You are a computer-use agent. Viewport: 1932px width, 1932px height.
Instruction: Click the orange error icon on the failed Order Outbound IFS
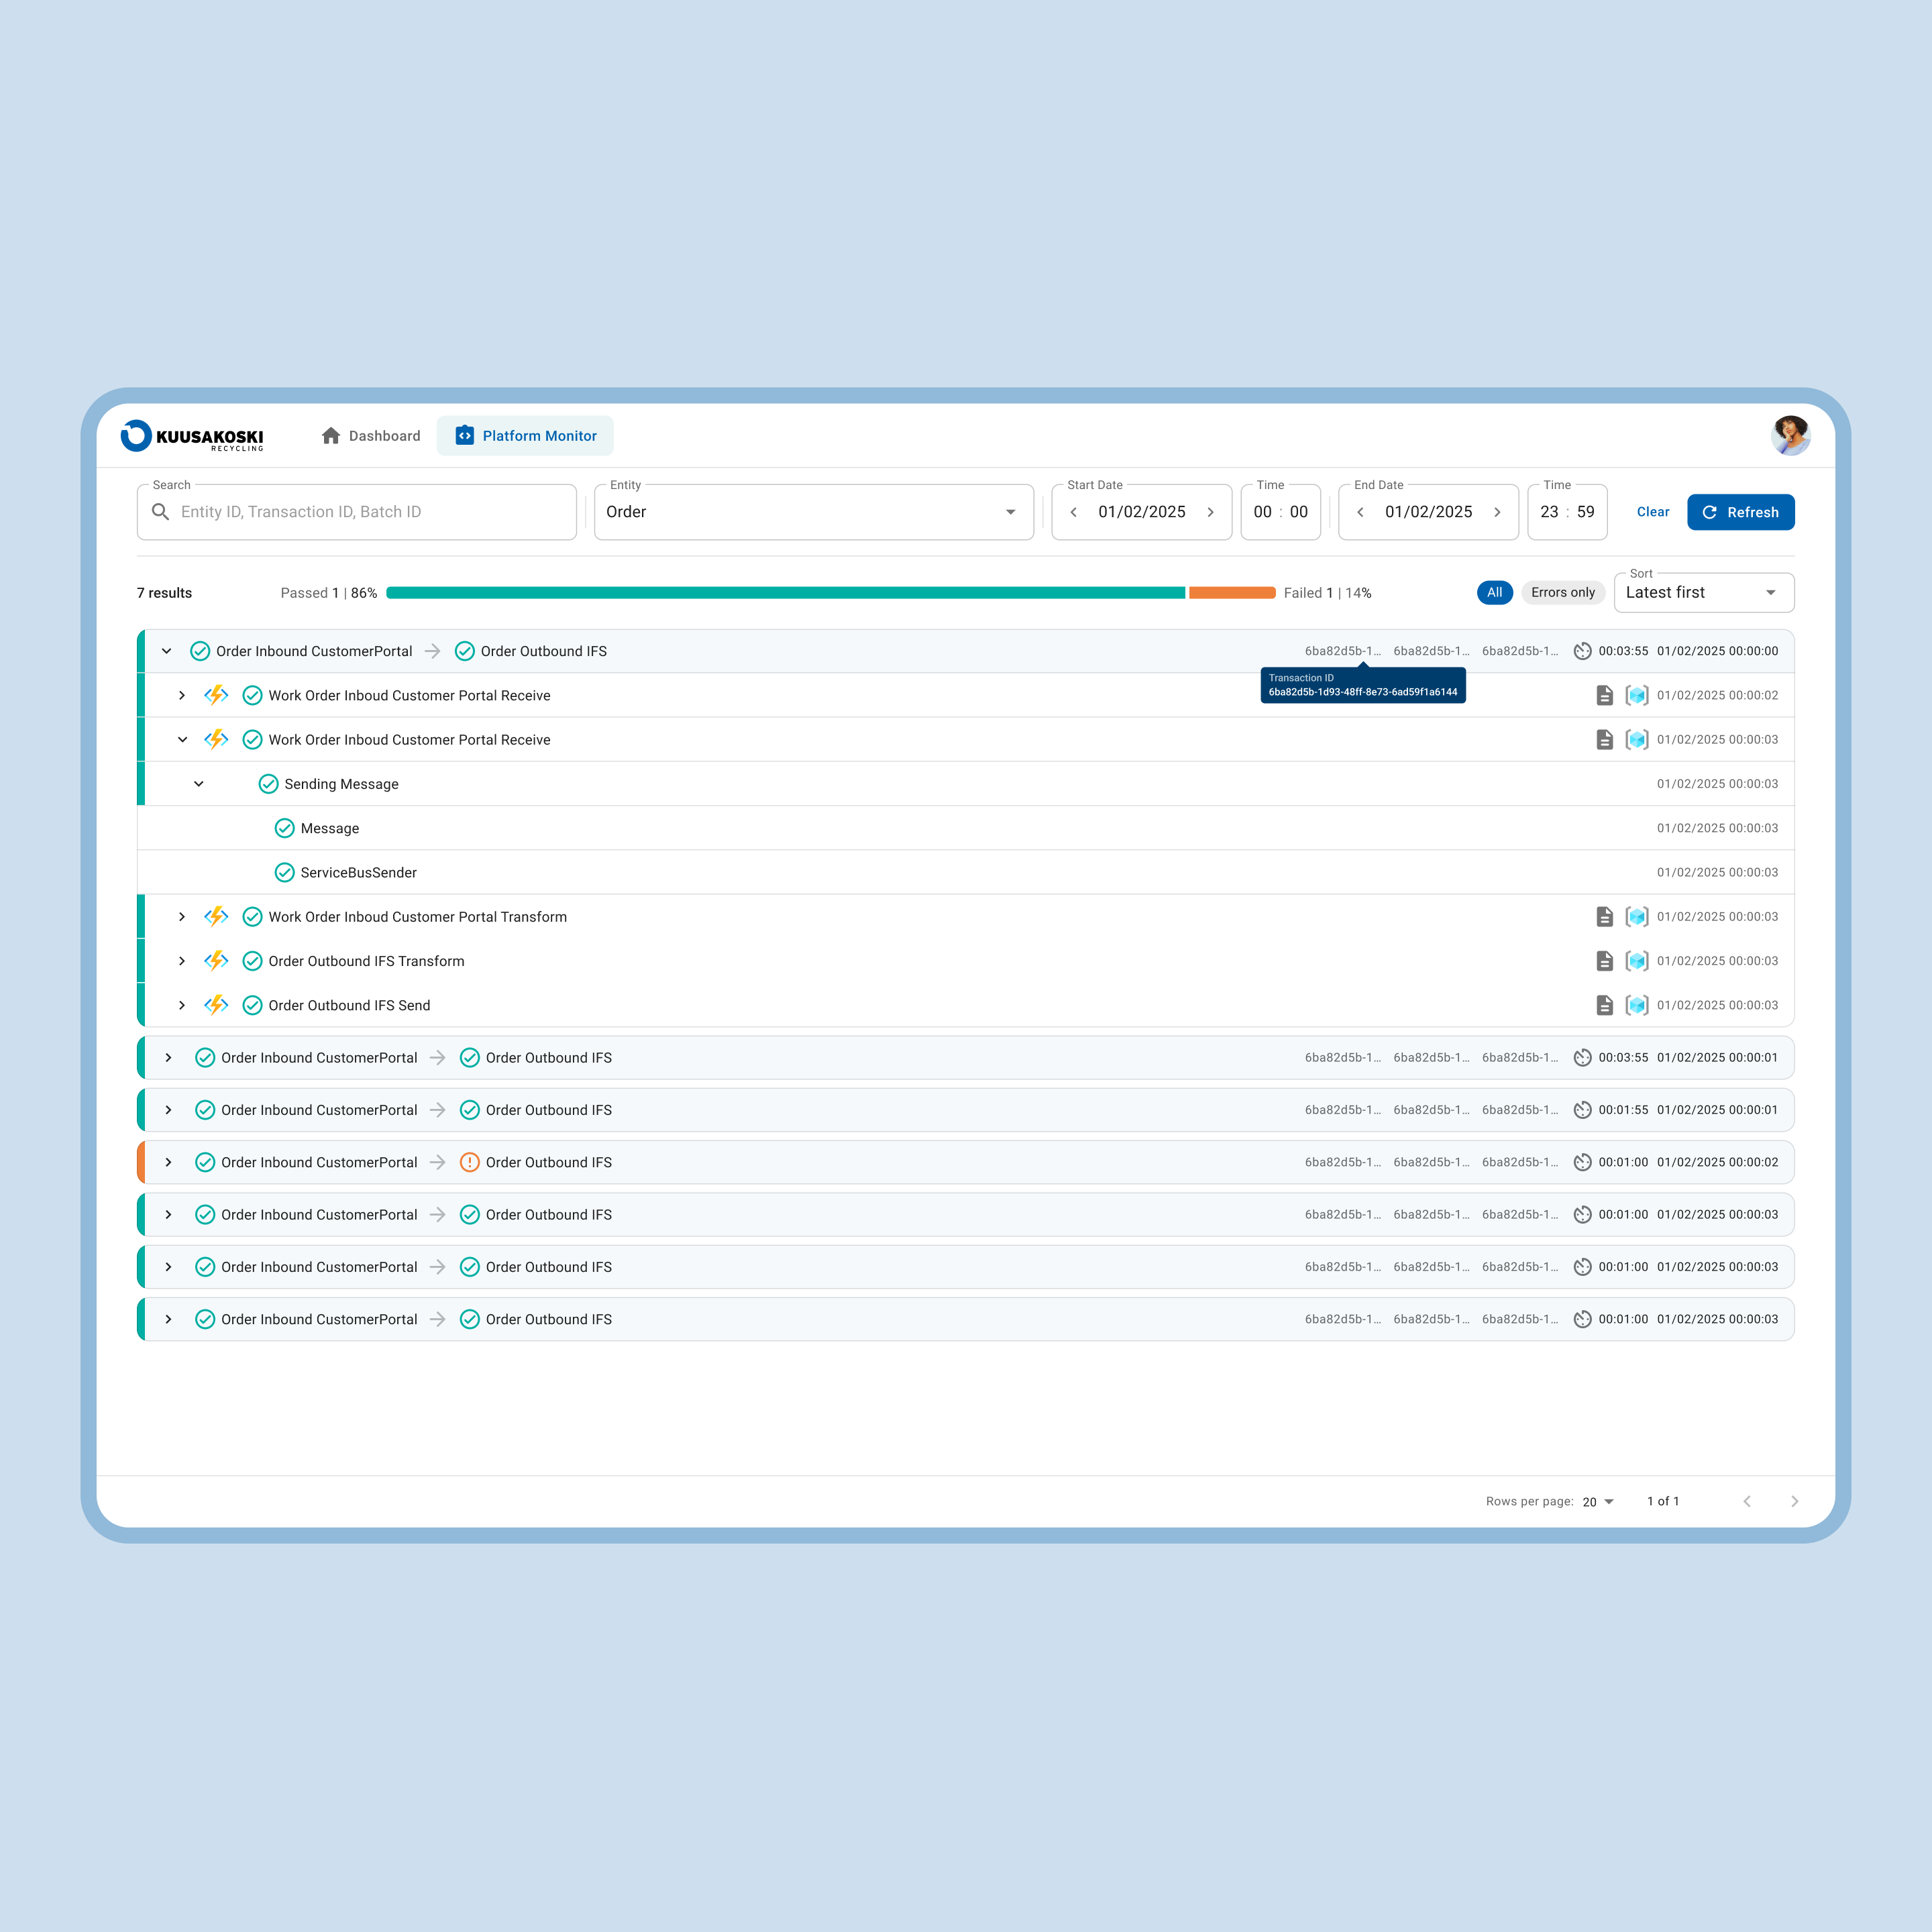pos(470,1162)
